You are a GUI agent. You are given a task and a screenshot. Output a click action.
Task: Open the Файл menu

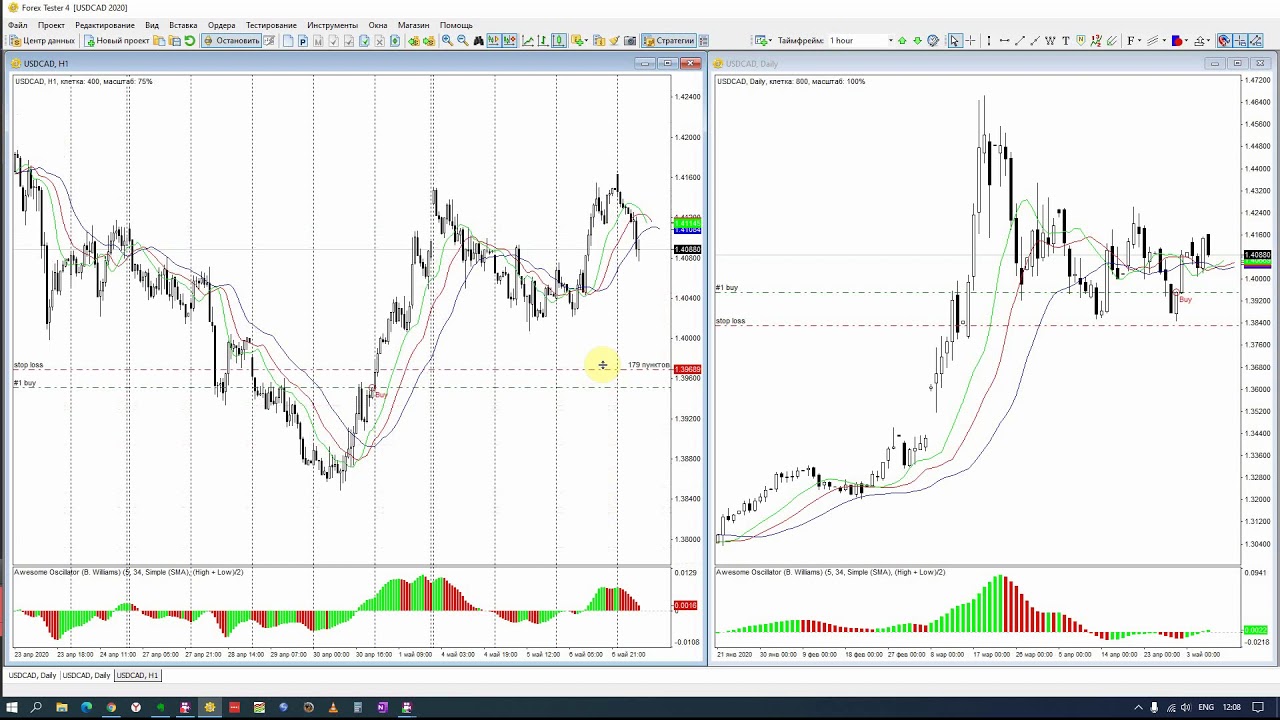(18, 25)
